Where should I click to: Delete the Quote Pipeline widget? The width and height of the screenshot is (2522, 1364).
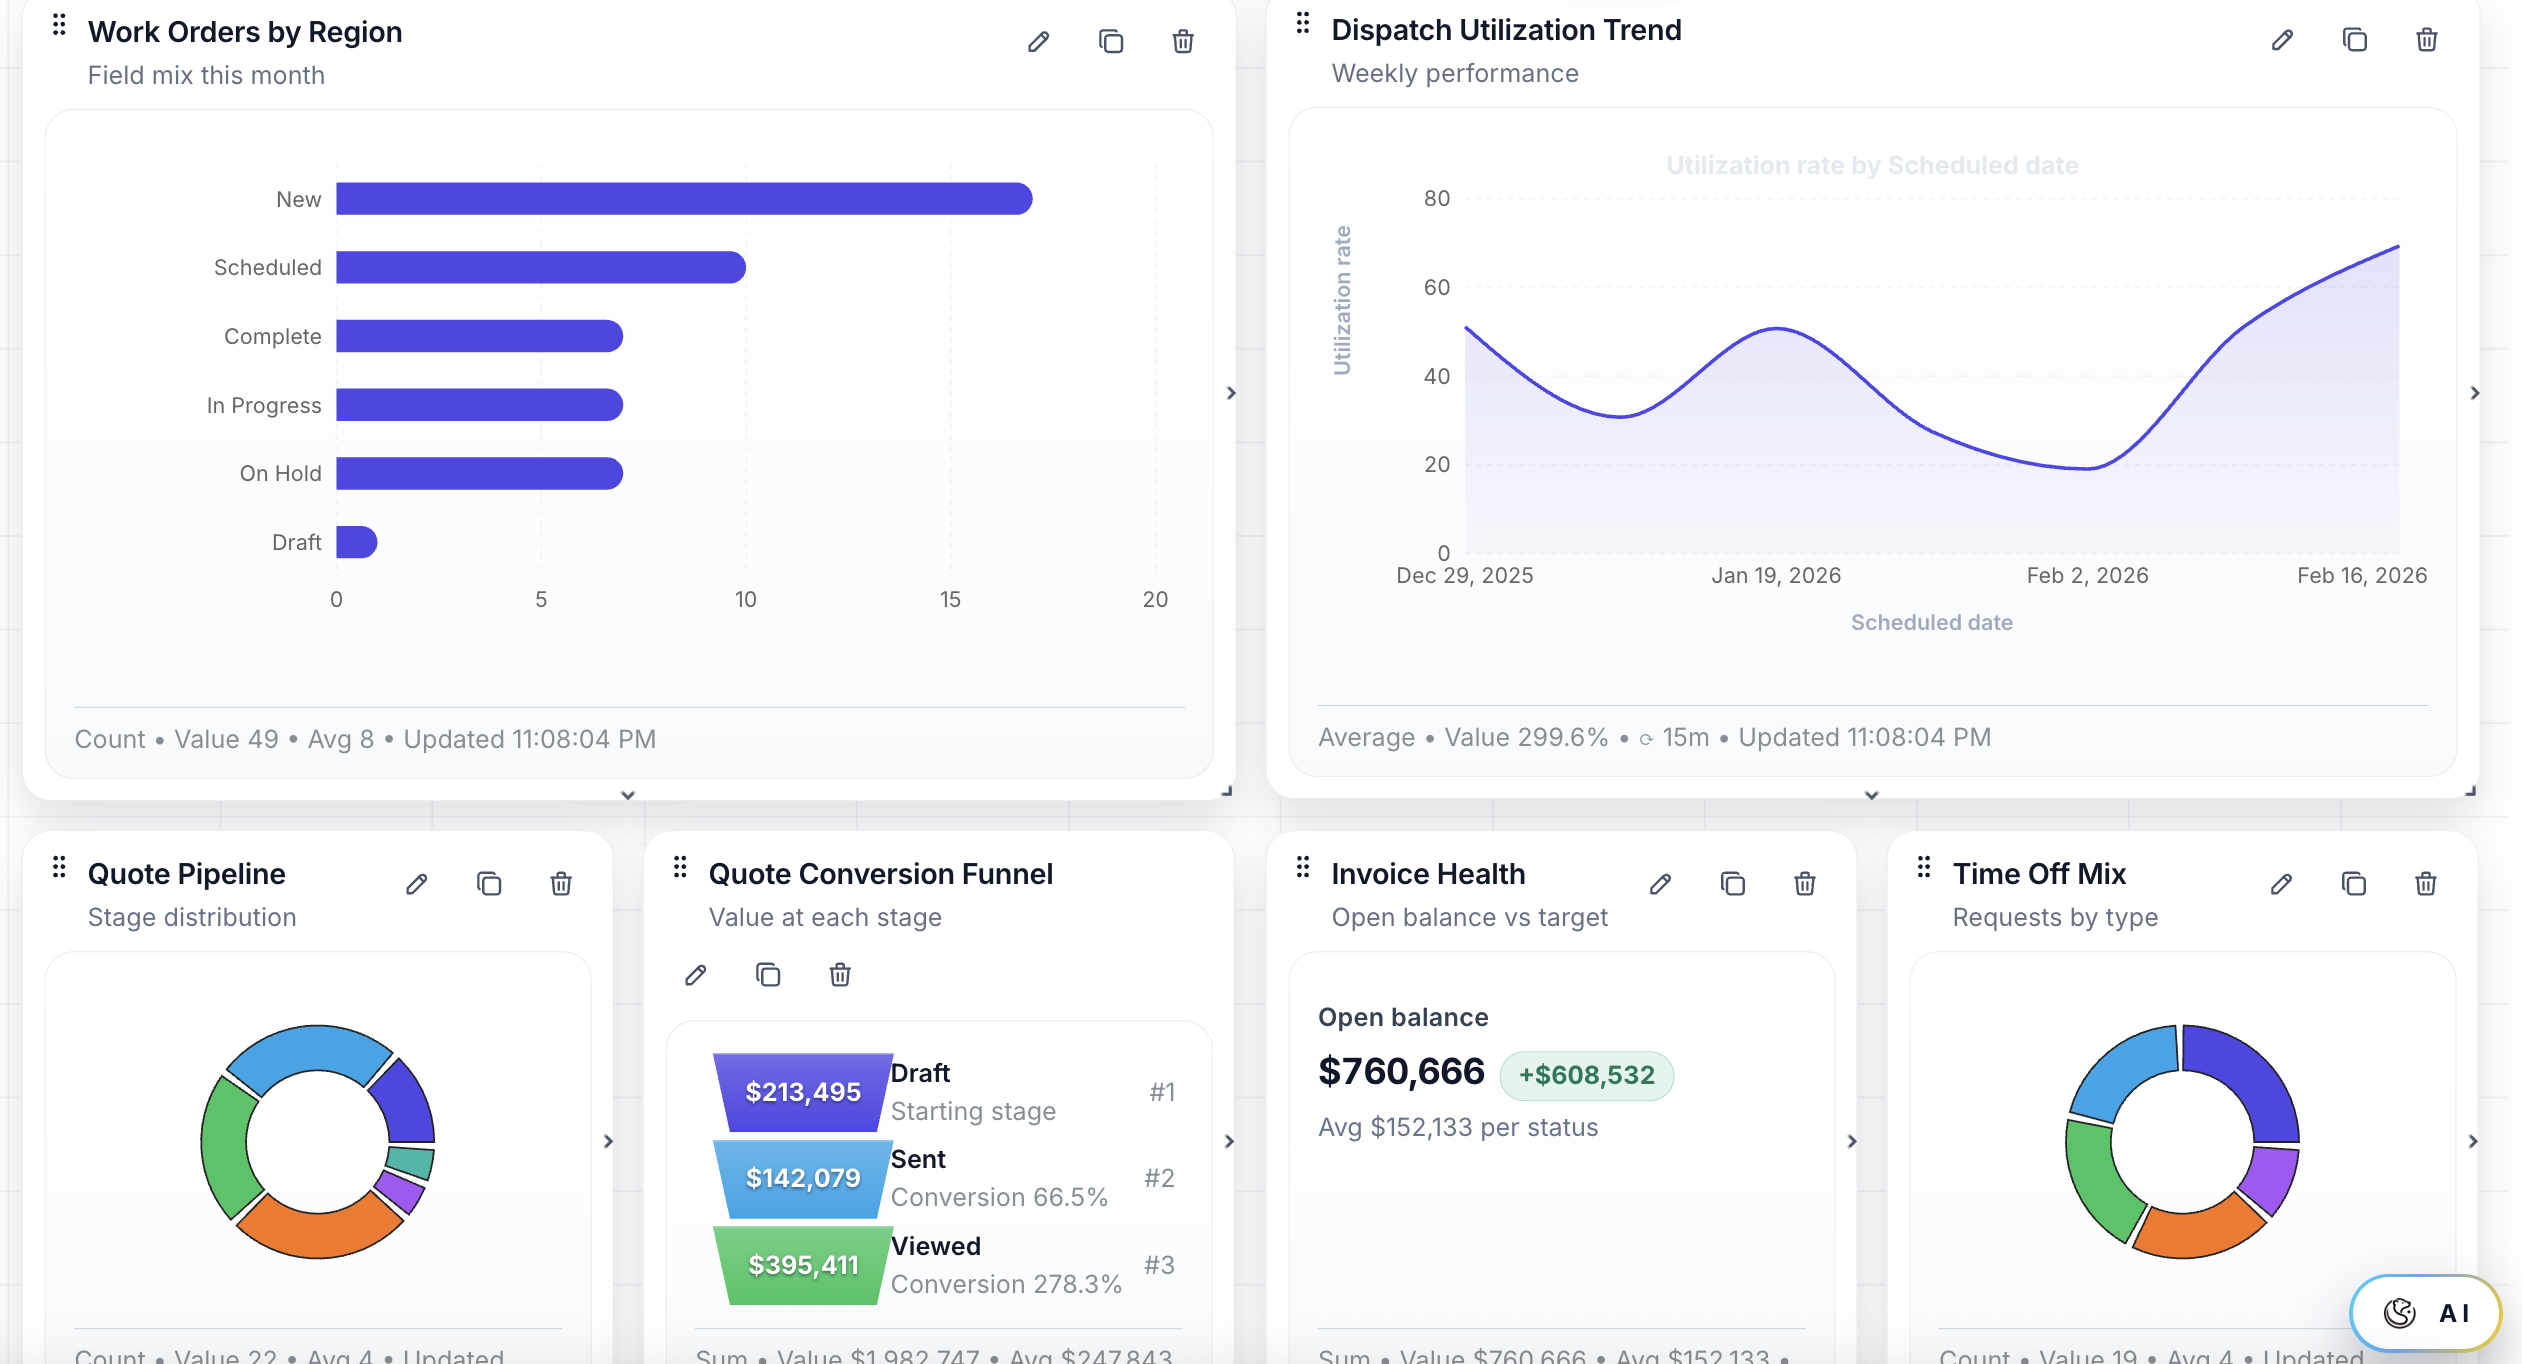point(561,883)
